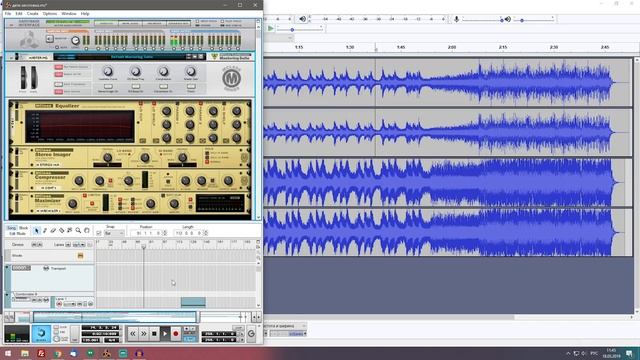Open the dropdown below Audacity play-at-speed toolbar
Image resolution: width=640 pixels, height=360 pixels.
tap(290, 38)
